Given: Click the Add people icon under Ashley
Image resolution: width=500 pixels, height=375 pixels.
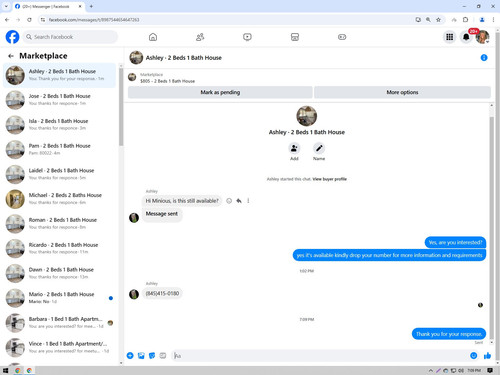Looking at the screenshot, I should click(x=294, y=148).
